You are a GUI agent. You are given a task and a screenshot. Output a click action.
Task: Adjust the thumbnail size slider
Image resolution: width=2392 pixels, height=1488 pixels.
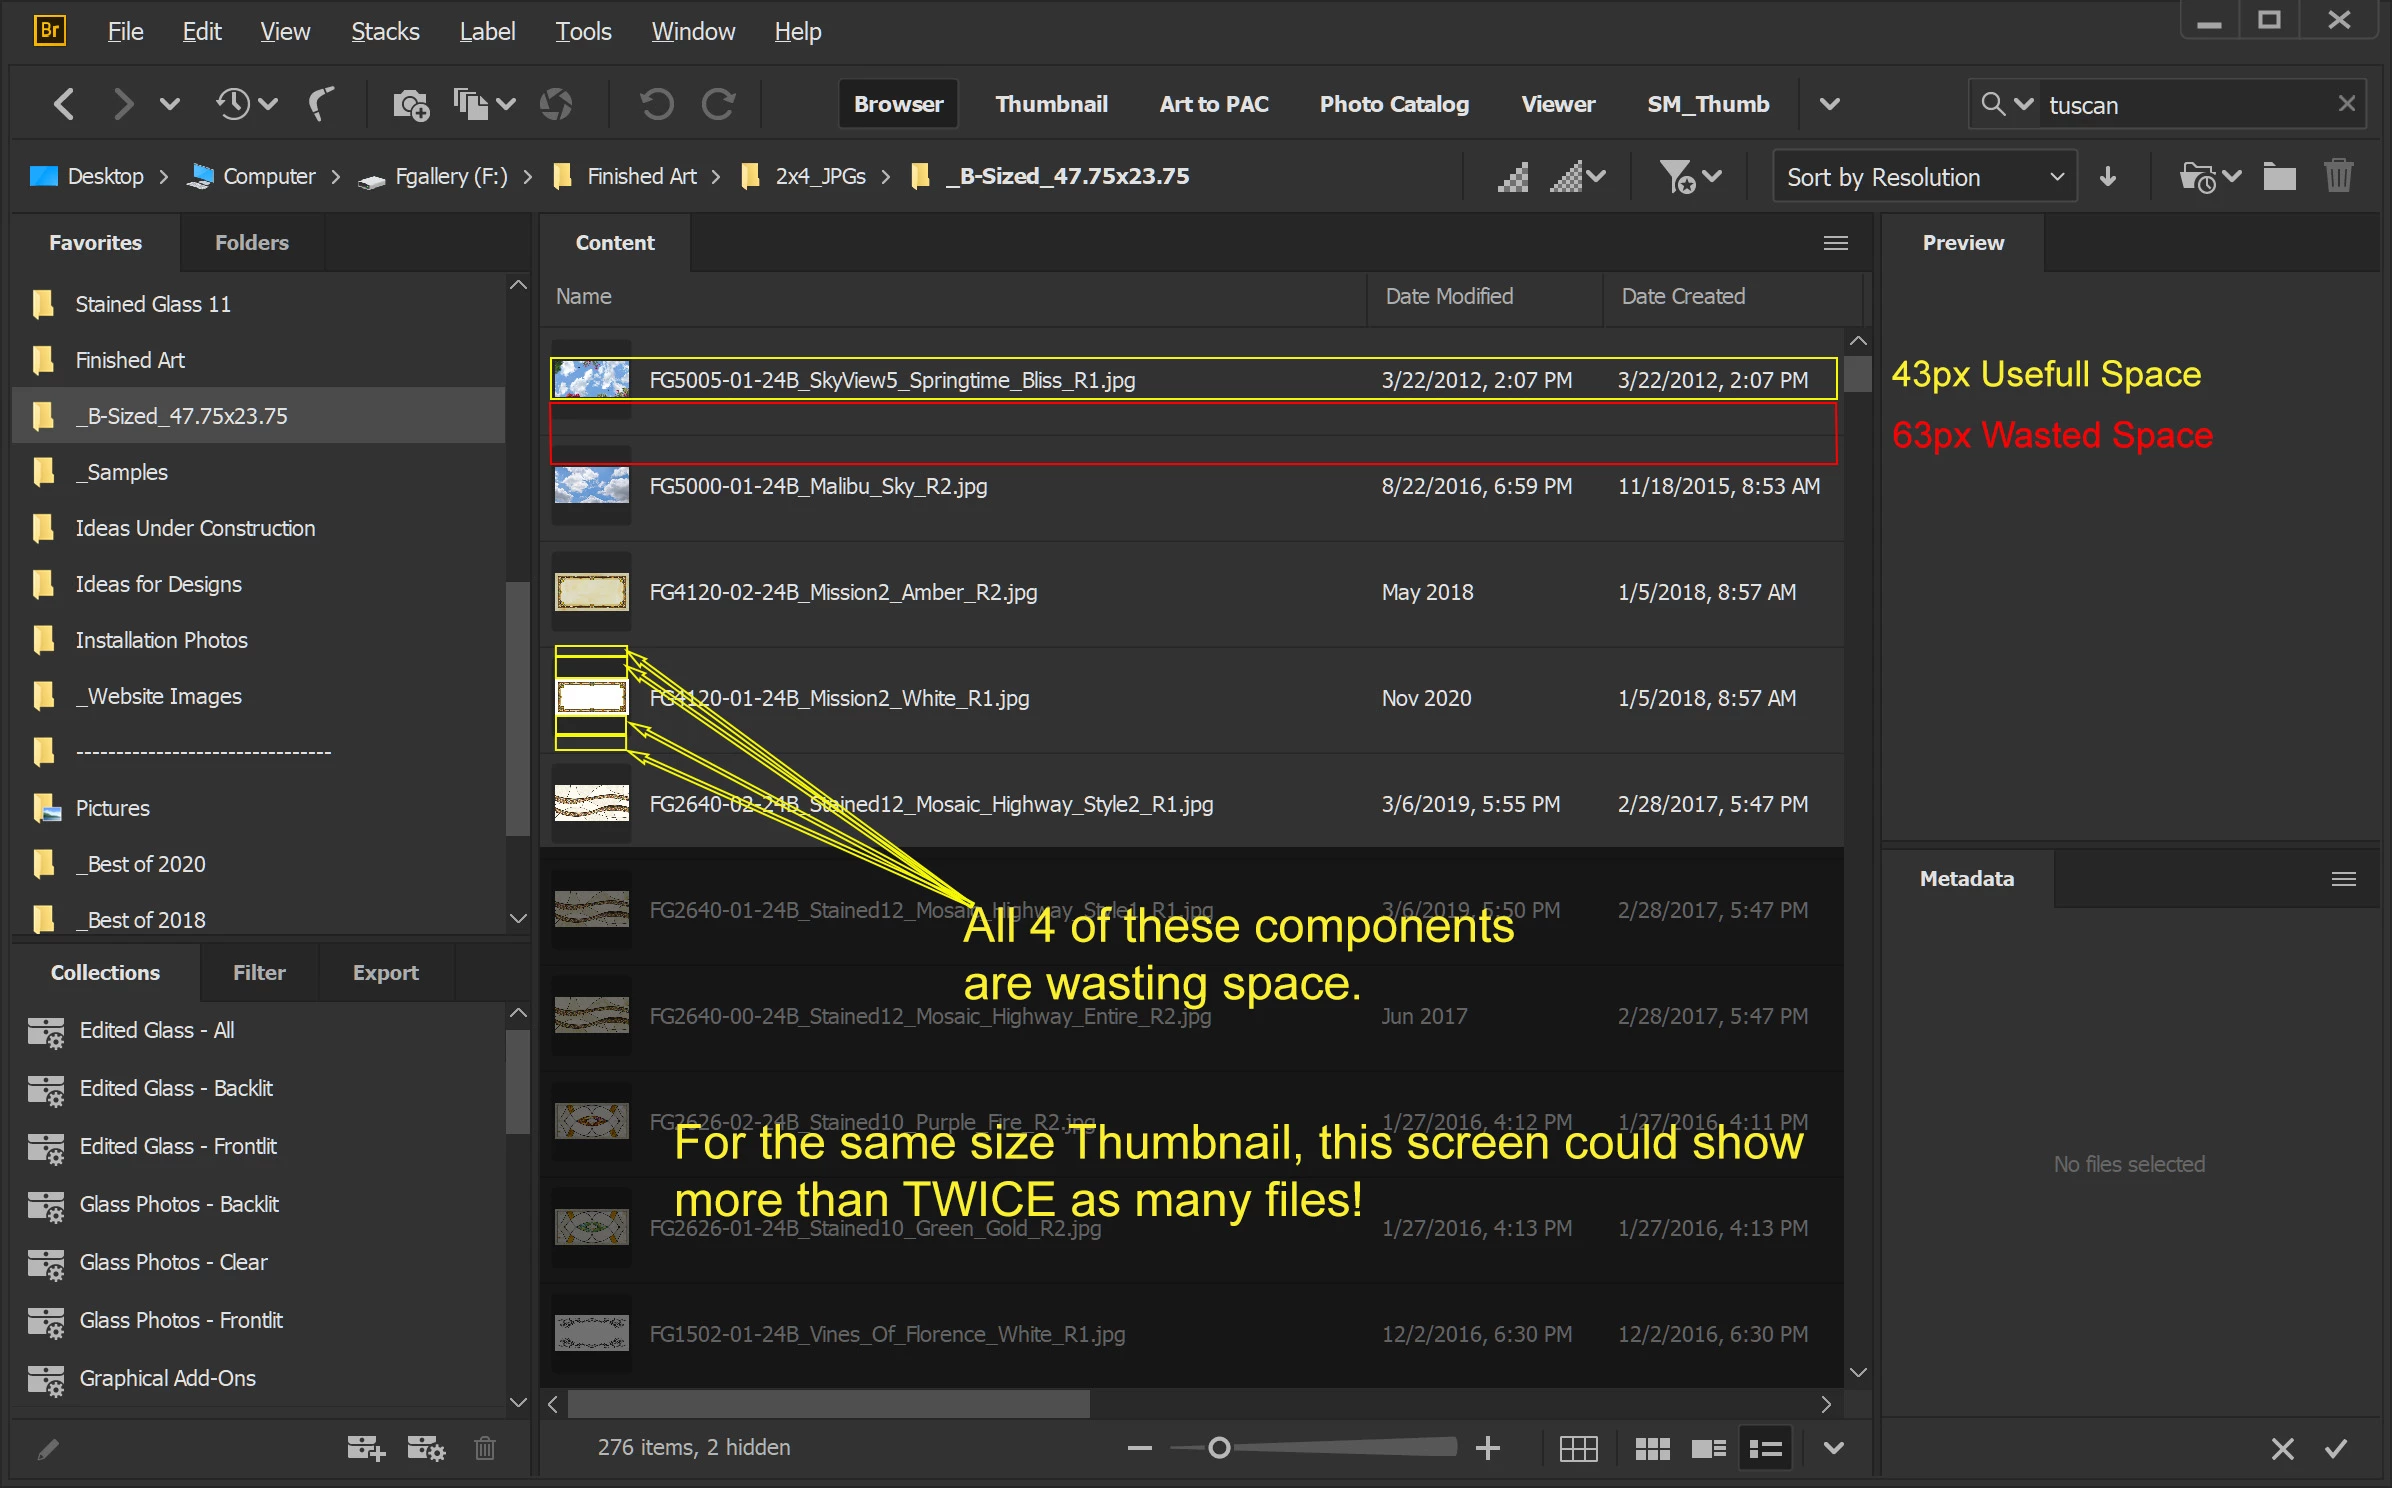[1219, 1447]
